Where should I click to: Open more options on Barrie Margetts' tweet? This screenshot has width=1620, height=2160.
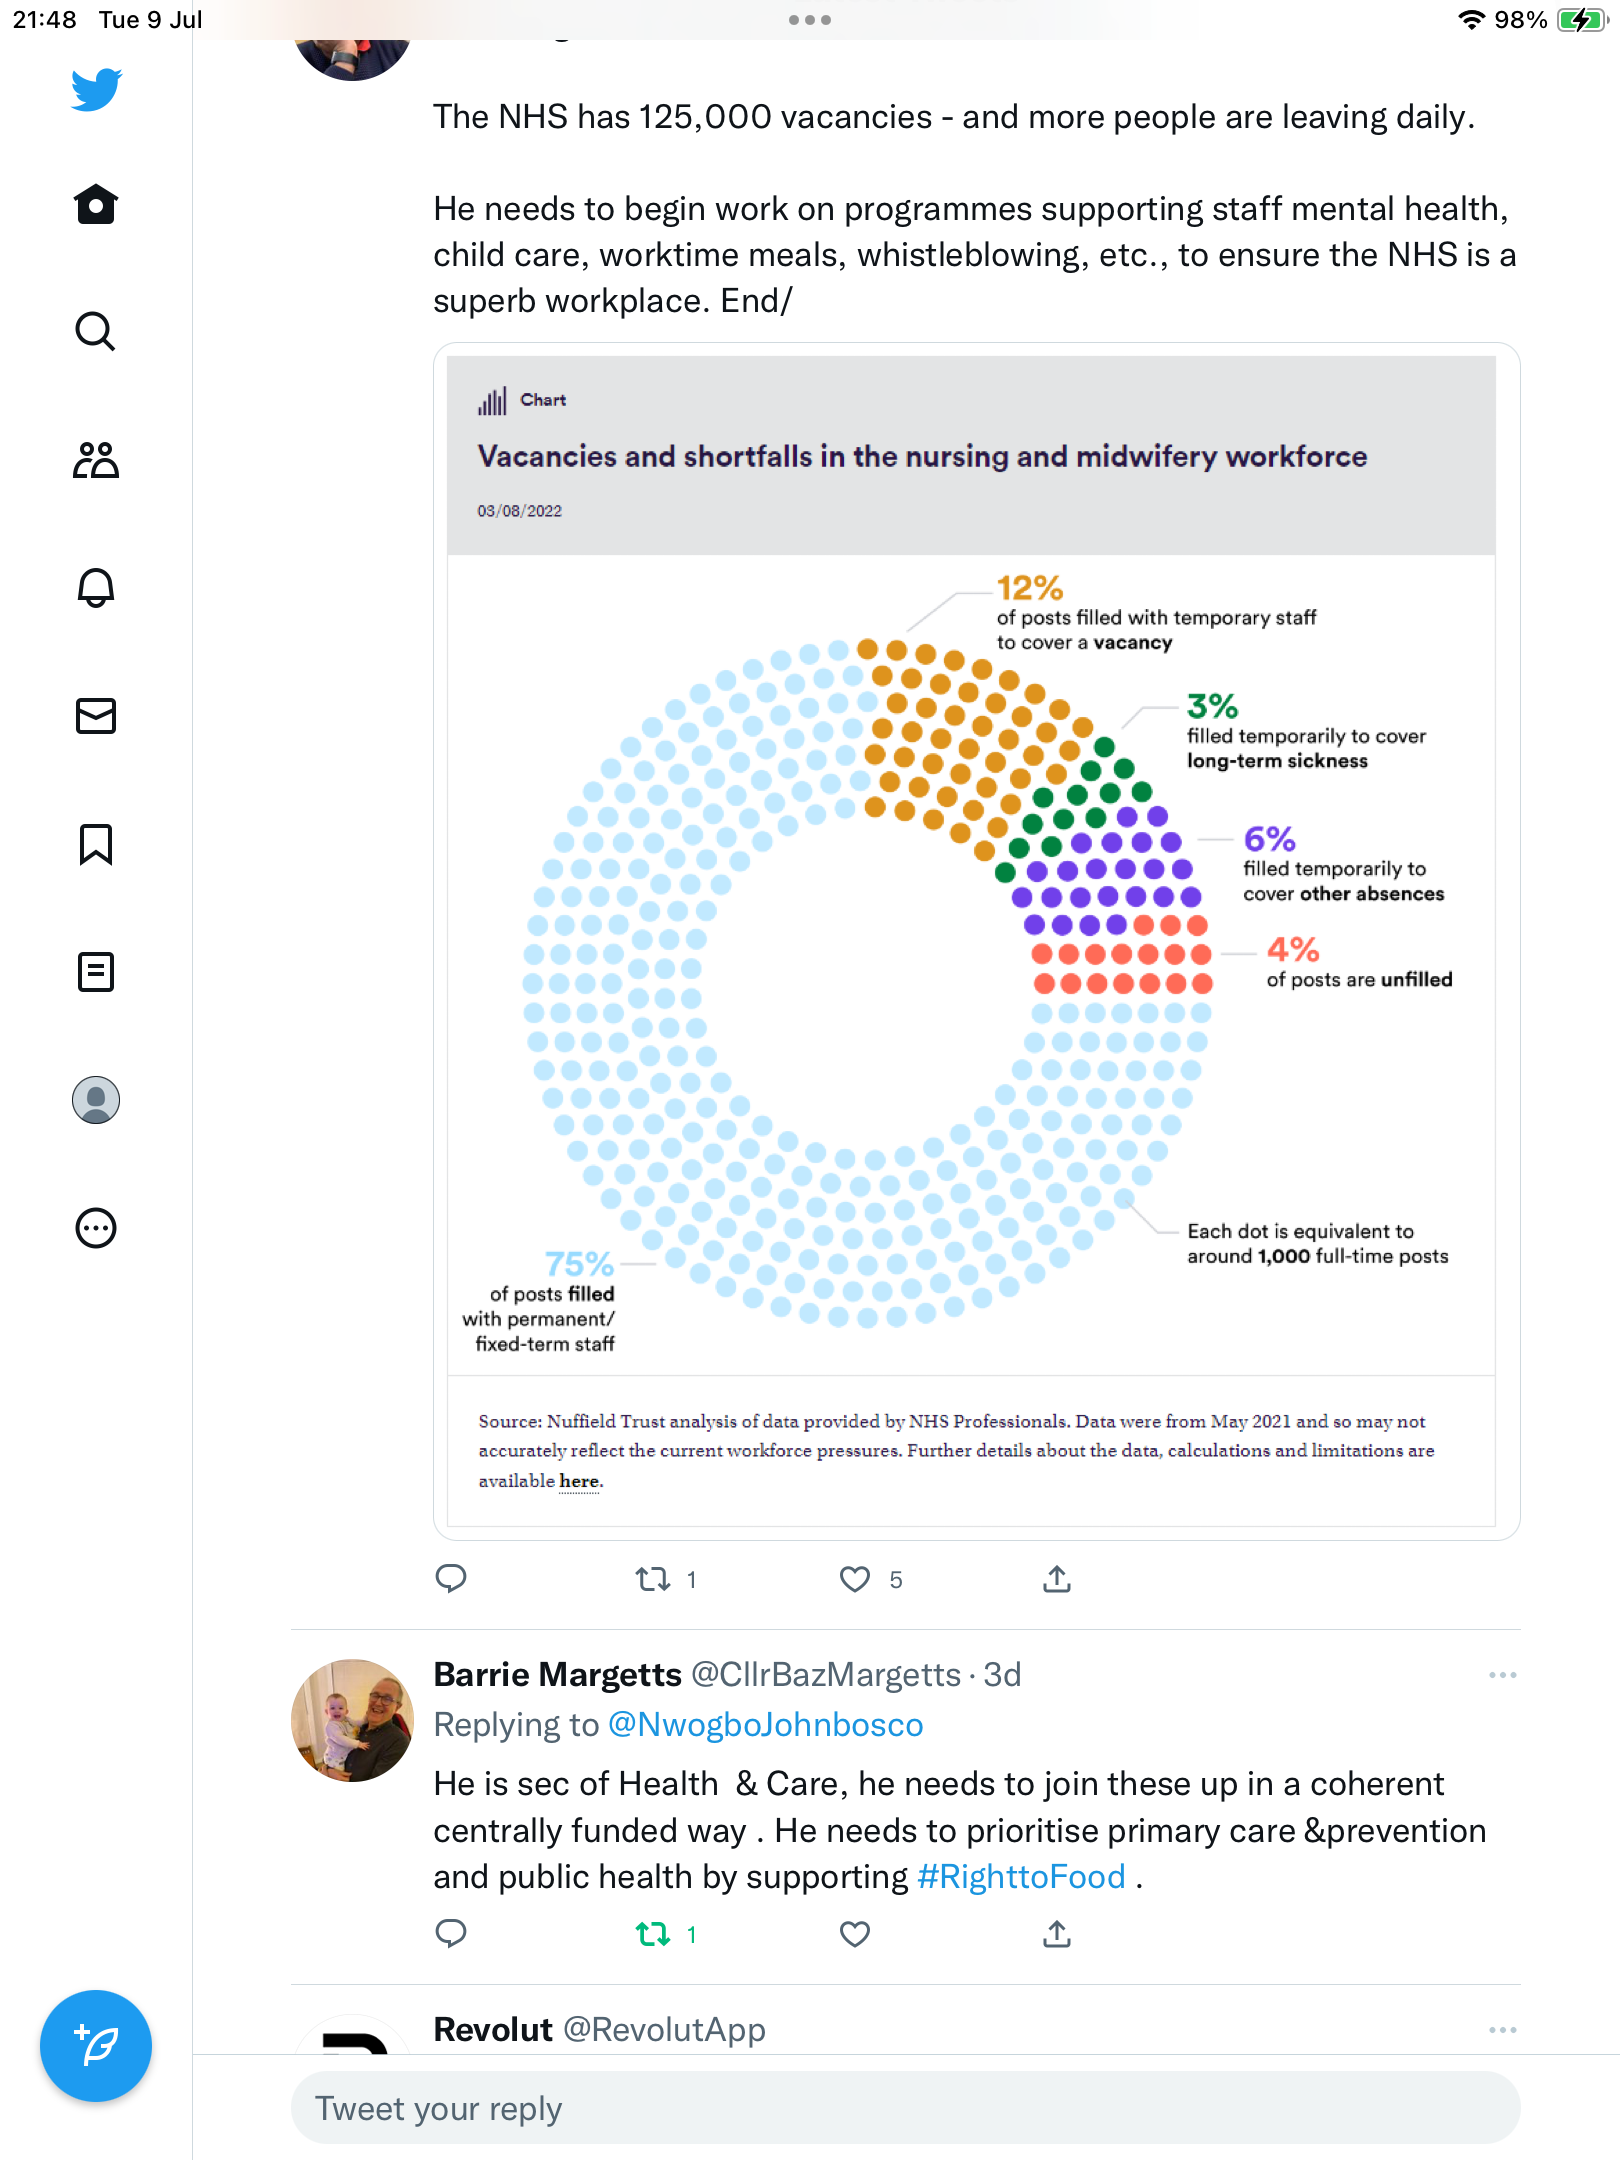(1502, 1675)
